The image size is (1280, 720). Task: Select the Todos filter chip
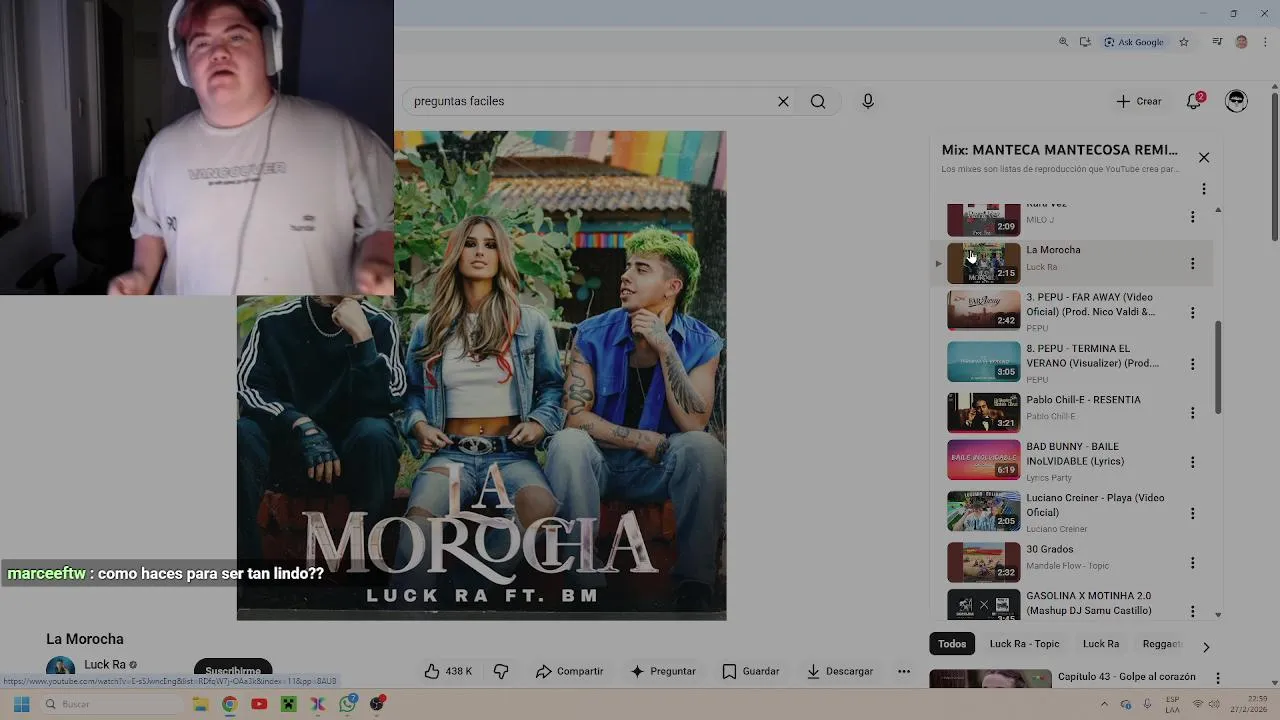[x=952, y=644]
